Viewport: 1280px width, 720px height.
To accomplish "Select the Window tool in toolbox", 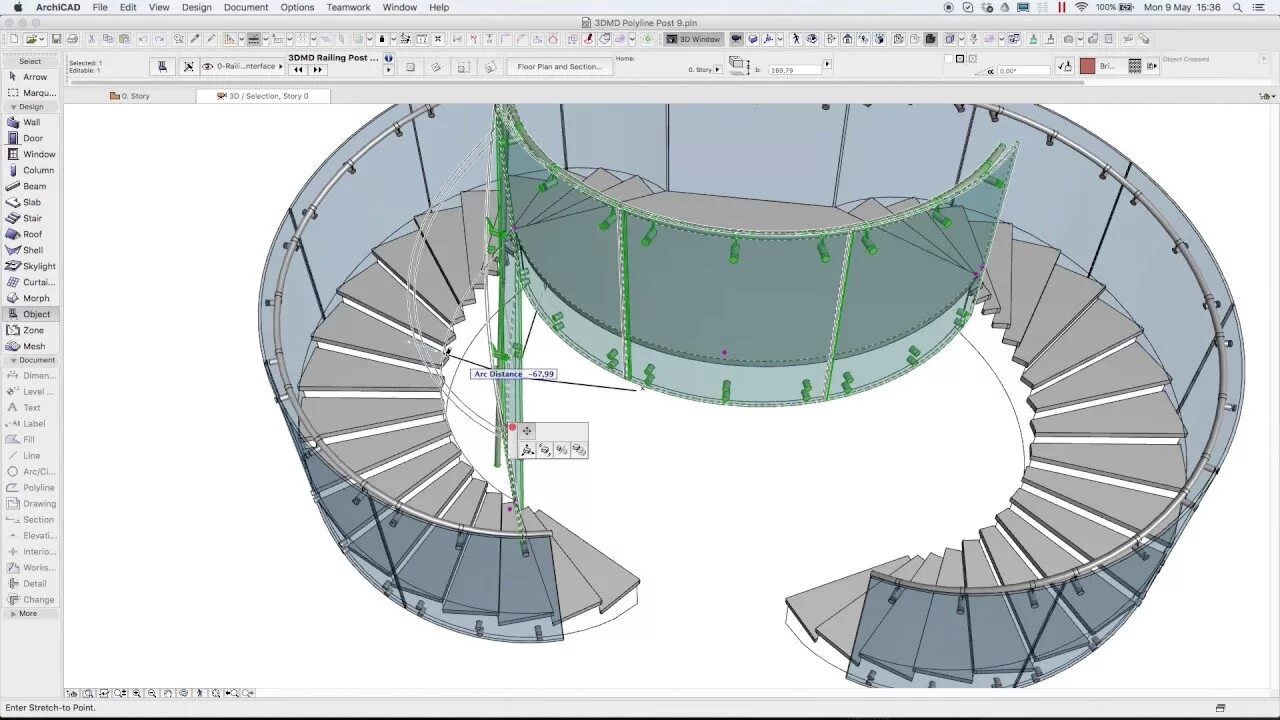I will tap(30, 154).
